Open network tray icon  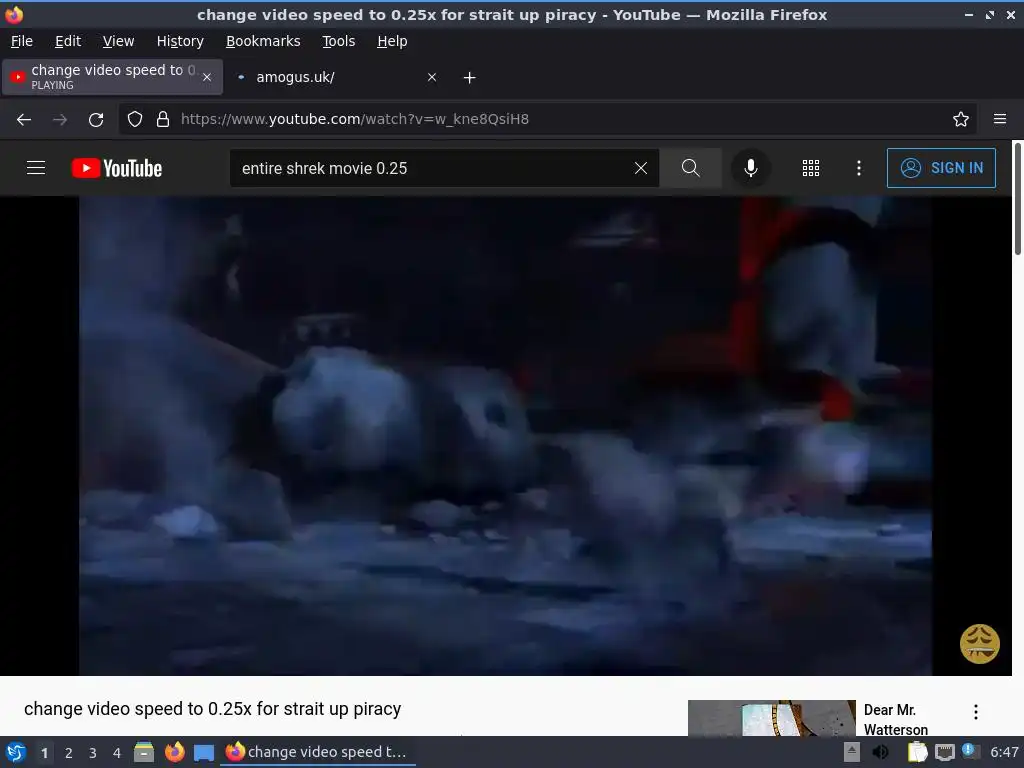(x=944, y=753)
